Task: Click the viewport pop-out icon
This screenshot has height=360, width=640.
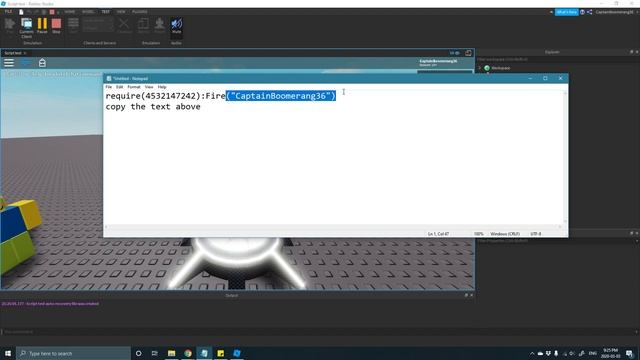Action: point(468,53)
